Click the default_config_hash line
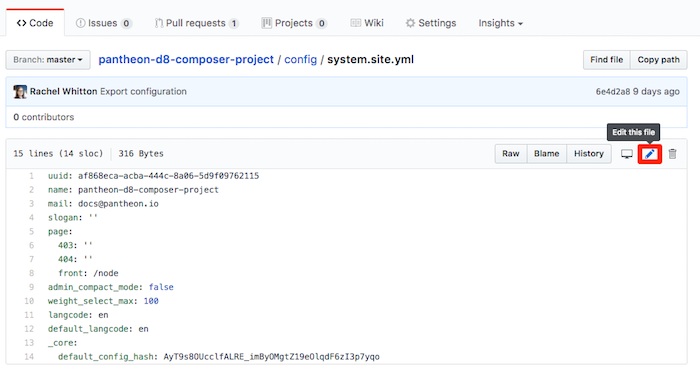 pyautogui.click(x=219, y=356)
